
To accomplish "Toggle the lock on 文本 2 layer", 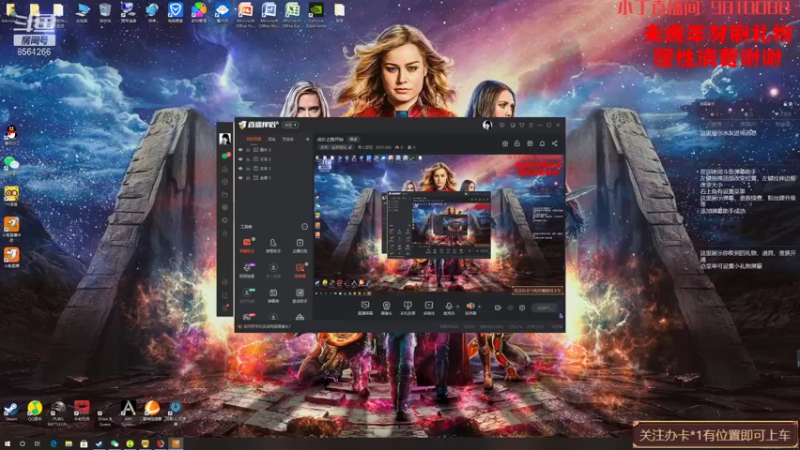I will [x=248, y=159].
